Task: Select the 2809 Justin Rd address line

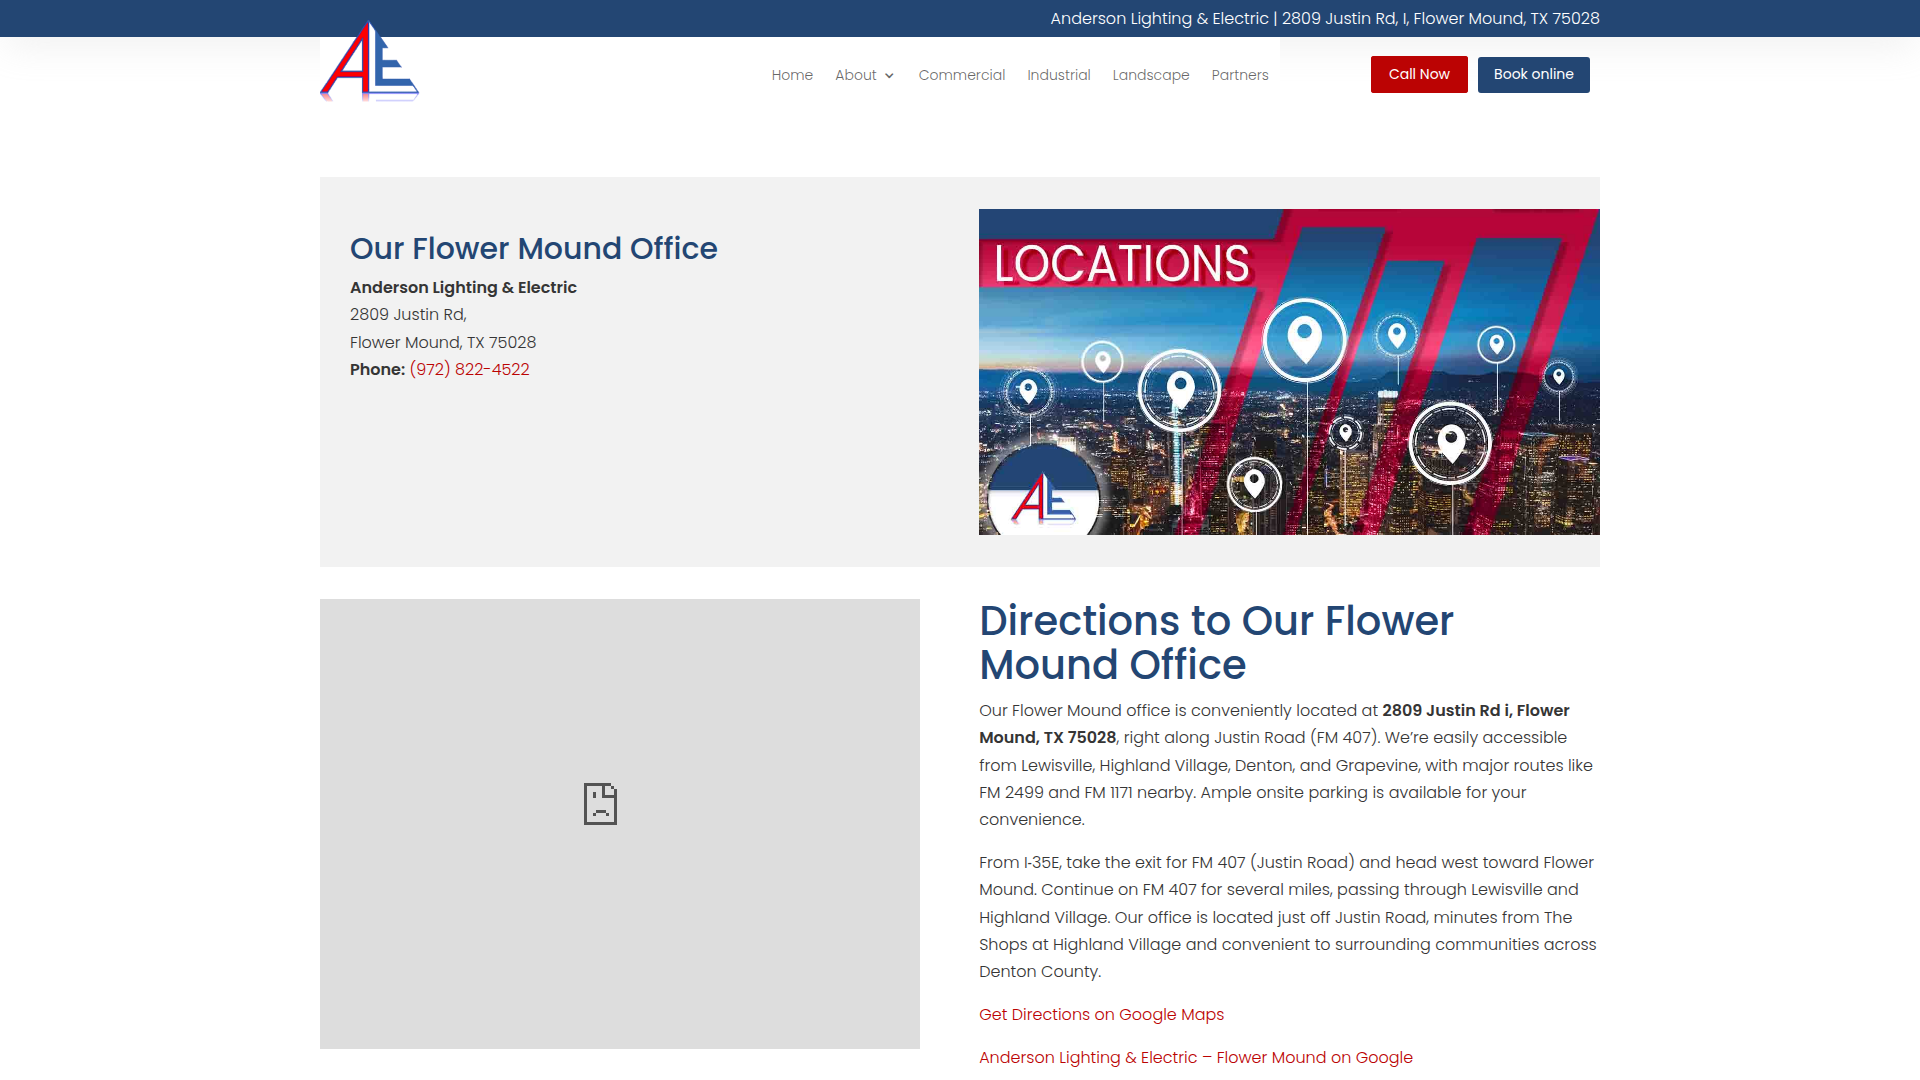Action: [x=408, y=314]
